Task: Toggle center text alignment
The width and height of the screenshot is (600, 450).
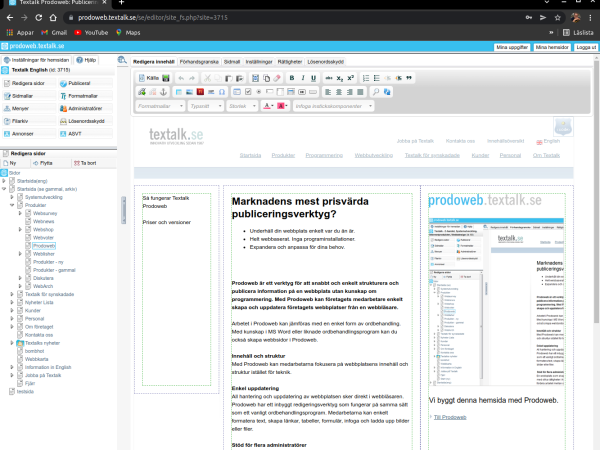Action: point(339,92)
